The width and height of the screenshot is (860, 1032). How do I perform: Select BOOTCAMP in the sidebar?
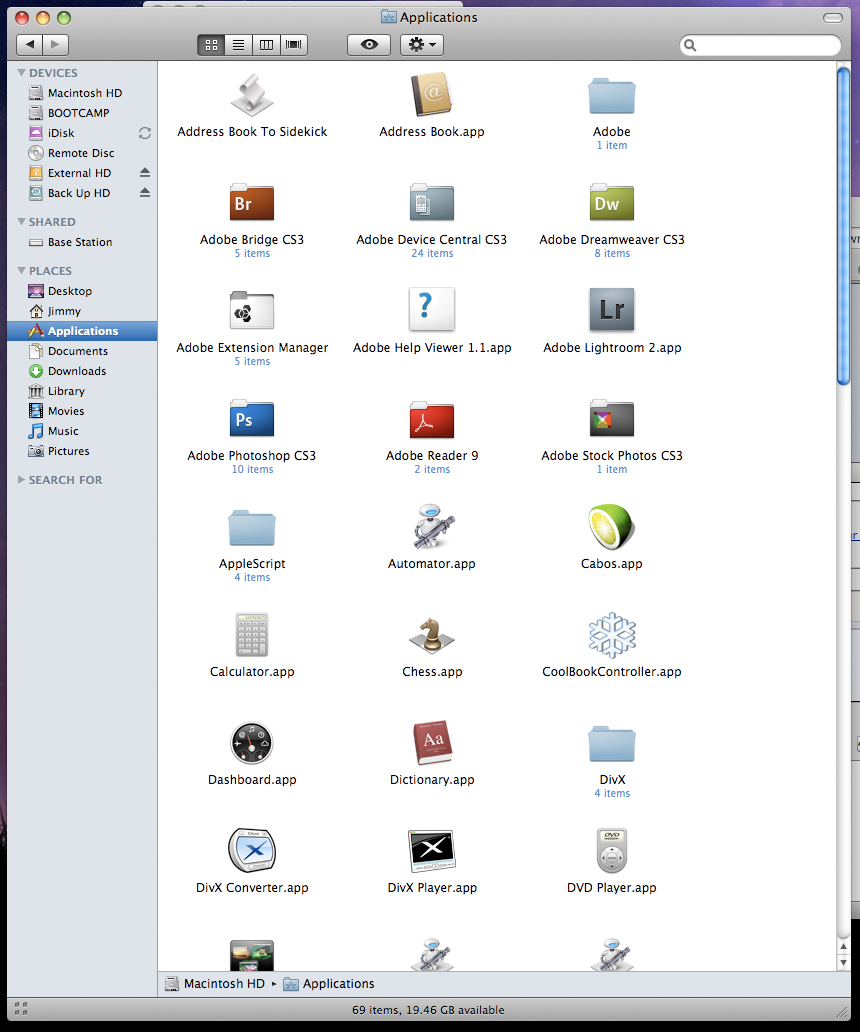tap(82, 113)
